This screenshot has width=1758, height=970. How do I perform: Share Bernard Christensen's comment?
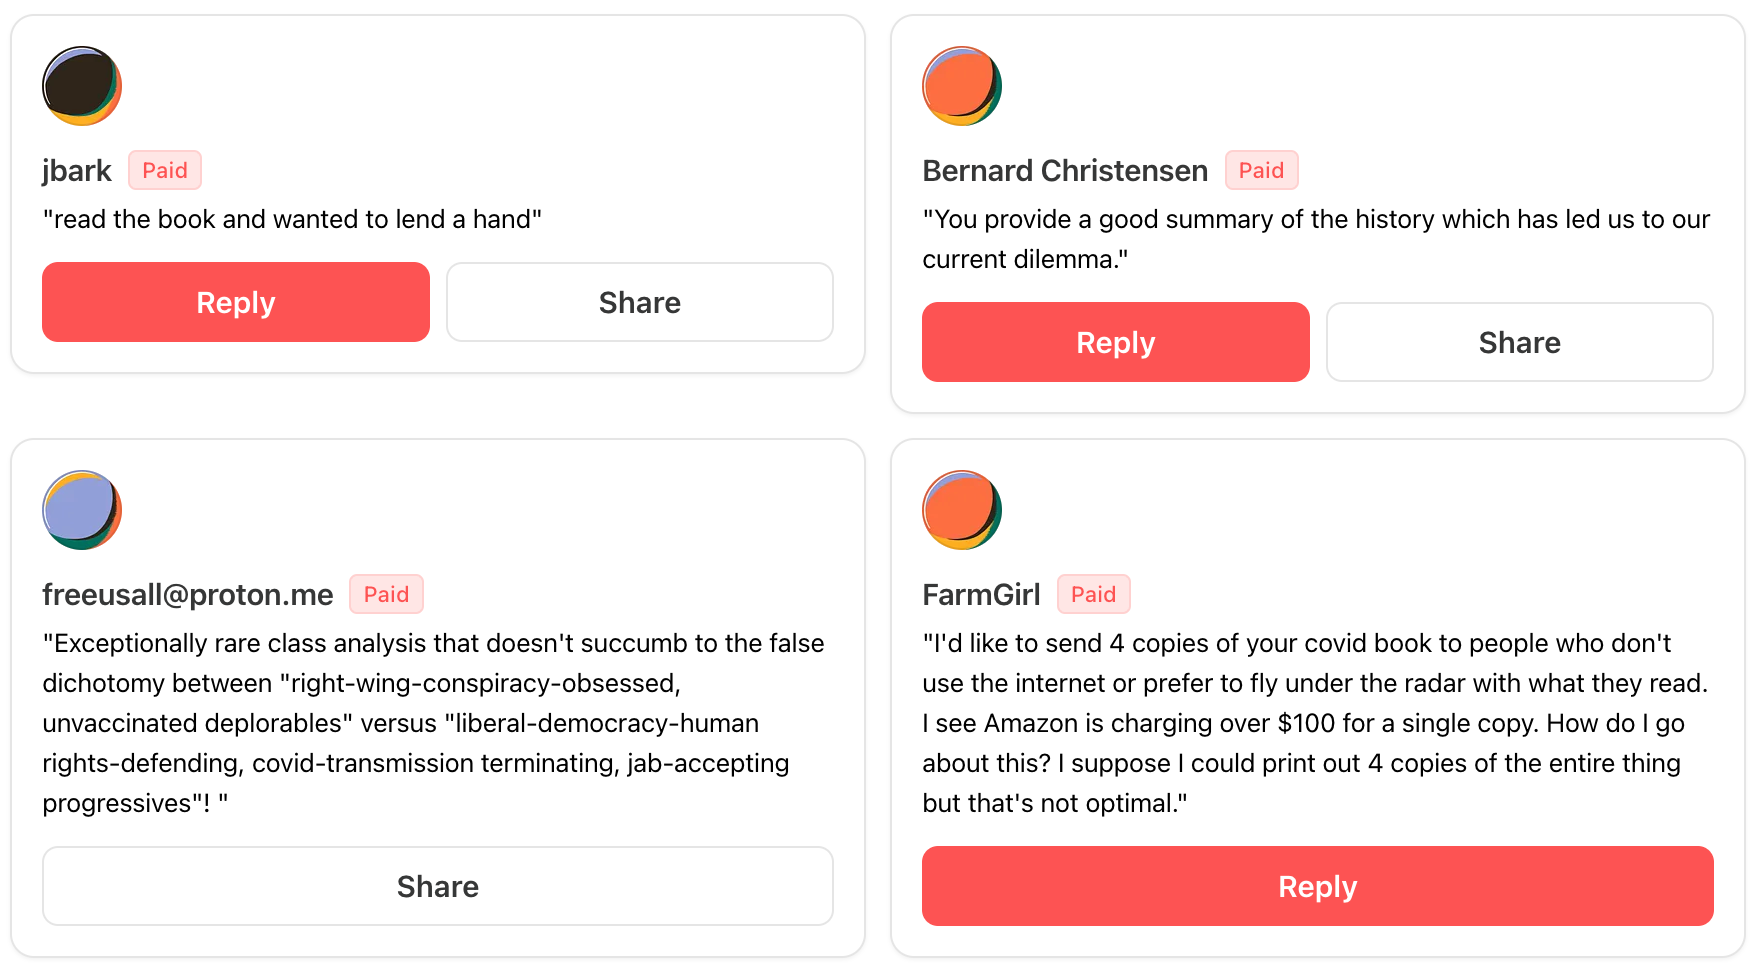pos(1520,342)
